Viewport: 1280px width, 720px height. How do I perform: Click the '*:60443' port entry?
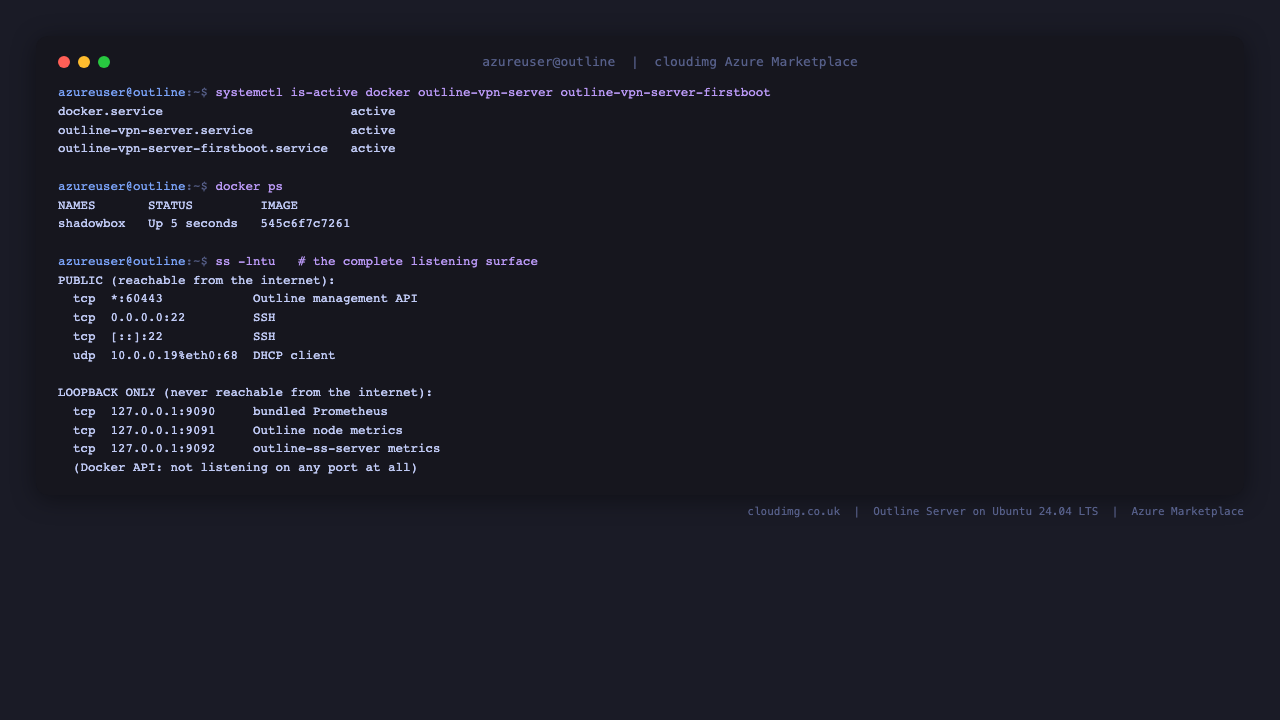point(137,299)
